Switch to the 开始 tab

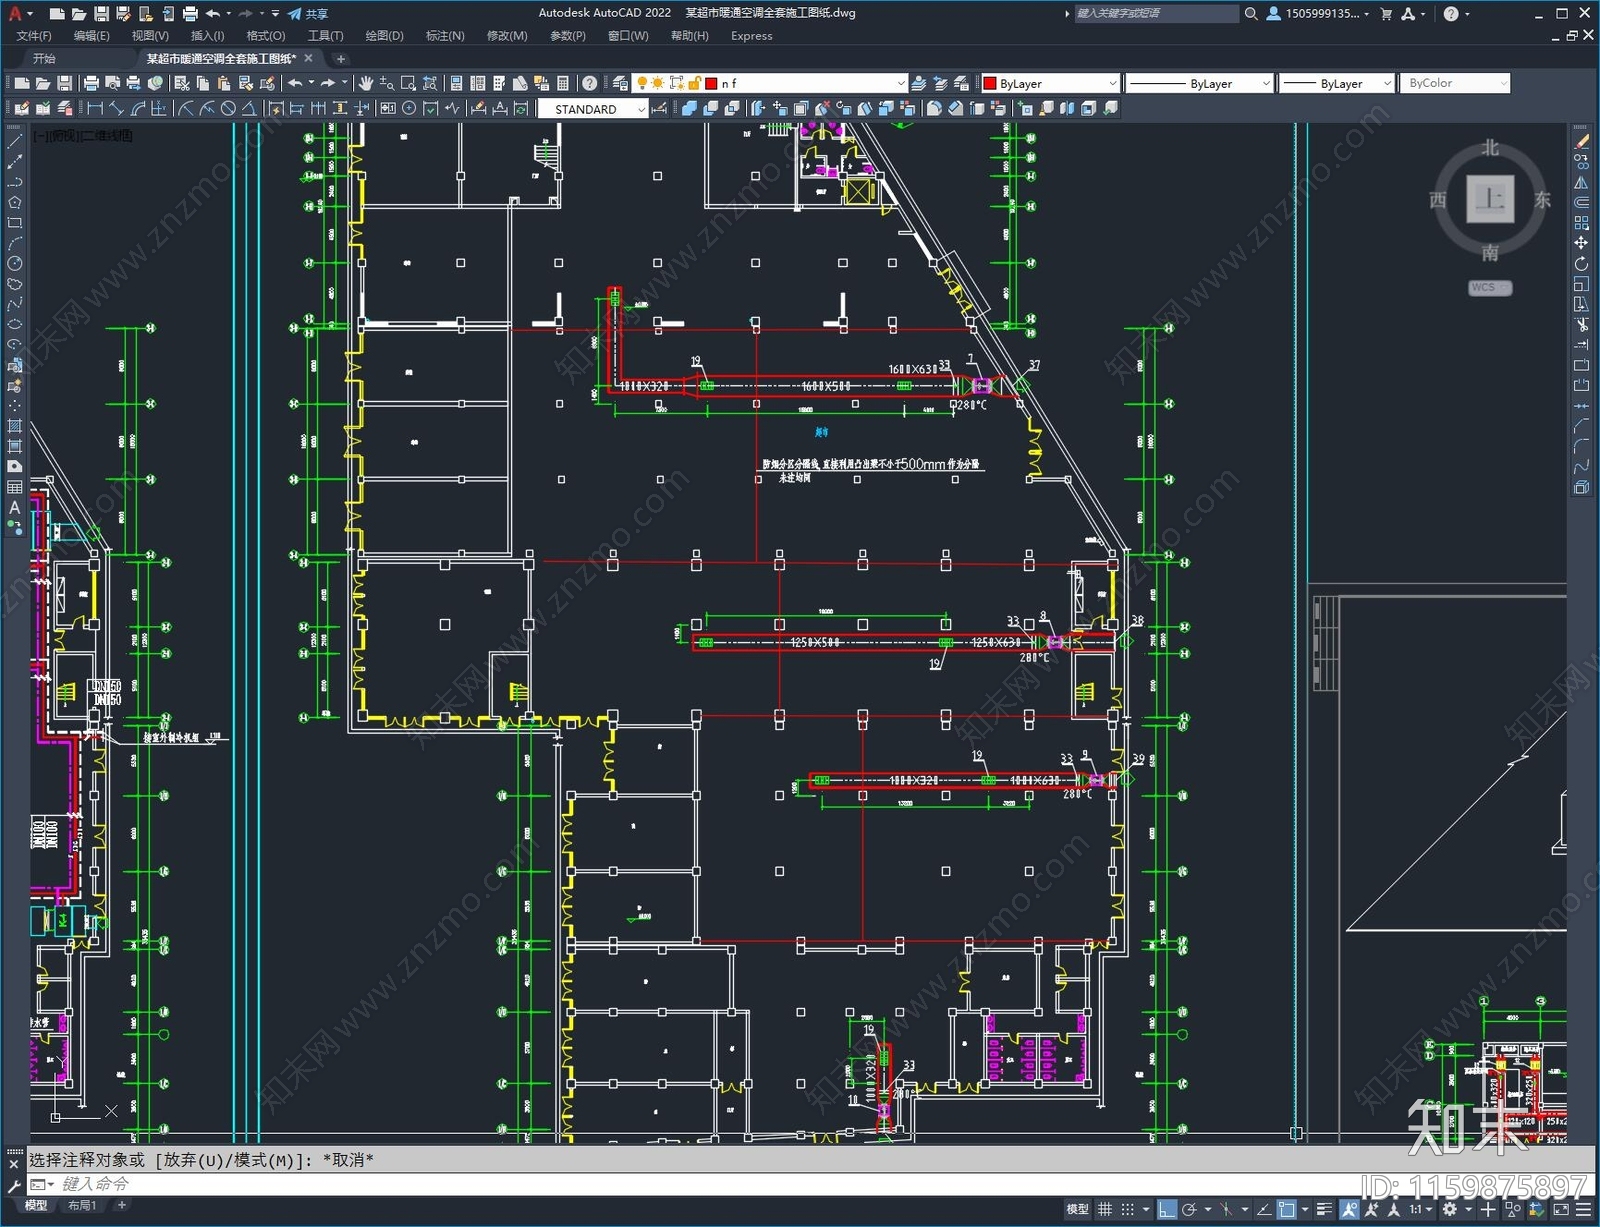44,58
